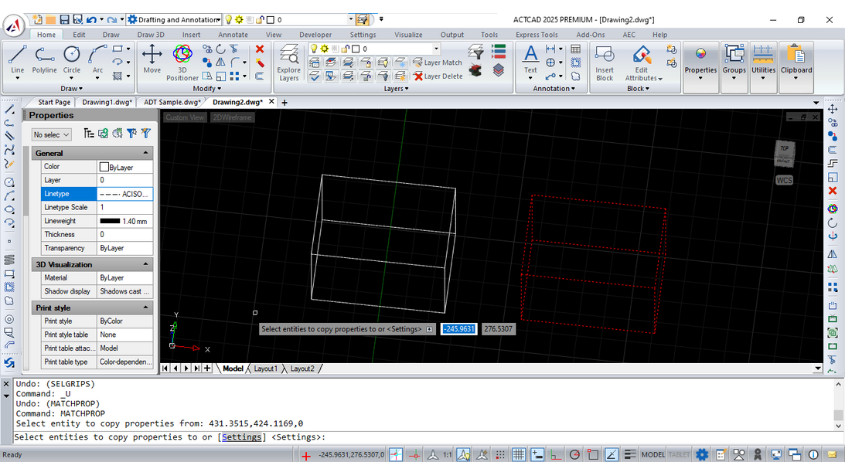Toggle TABLET mode in status bar
The width and height of the screenshot is (845, 475).
click(679, 455)
